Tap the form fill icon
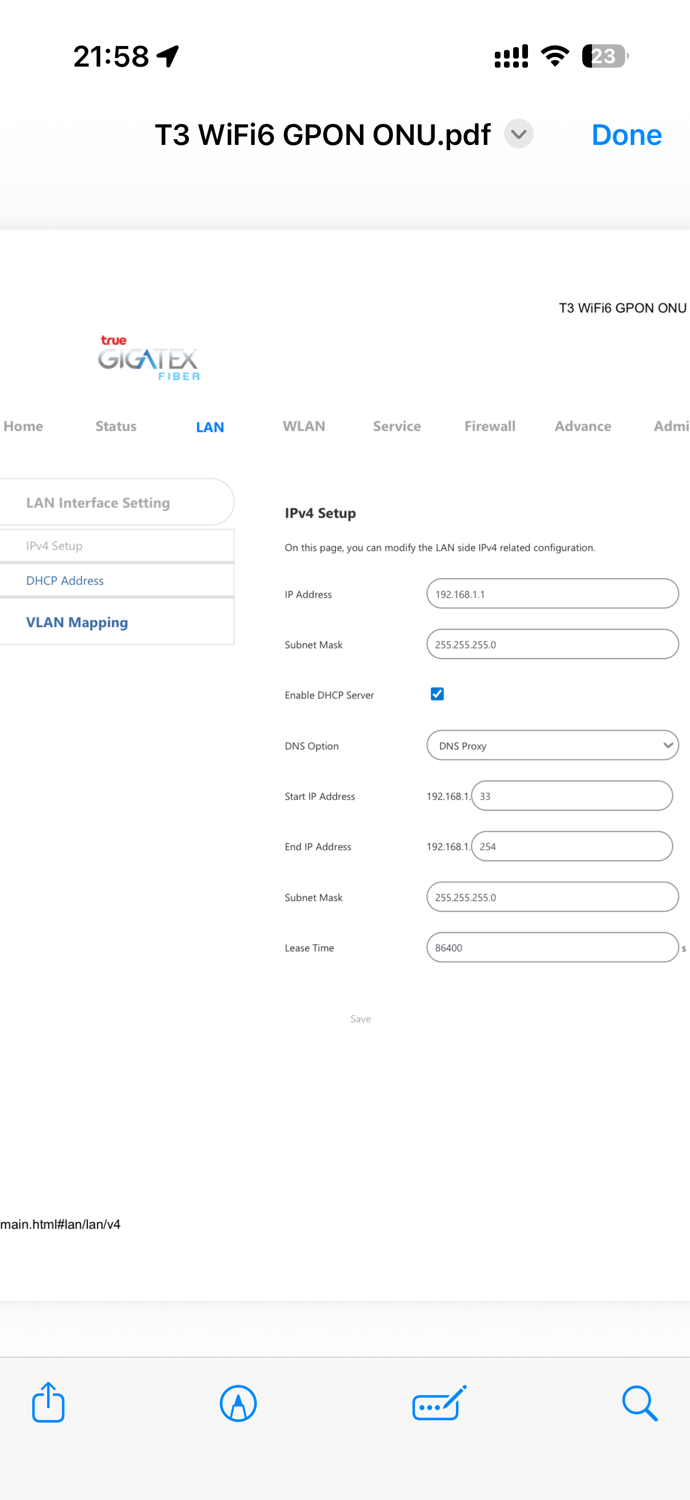Viewport: 690px width, 1500px height. [x=439, y=1403]
